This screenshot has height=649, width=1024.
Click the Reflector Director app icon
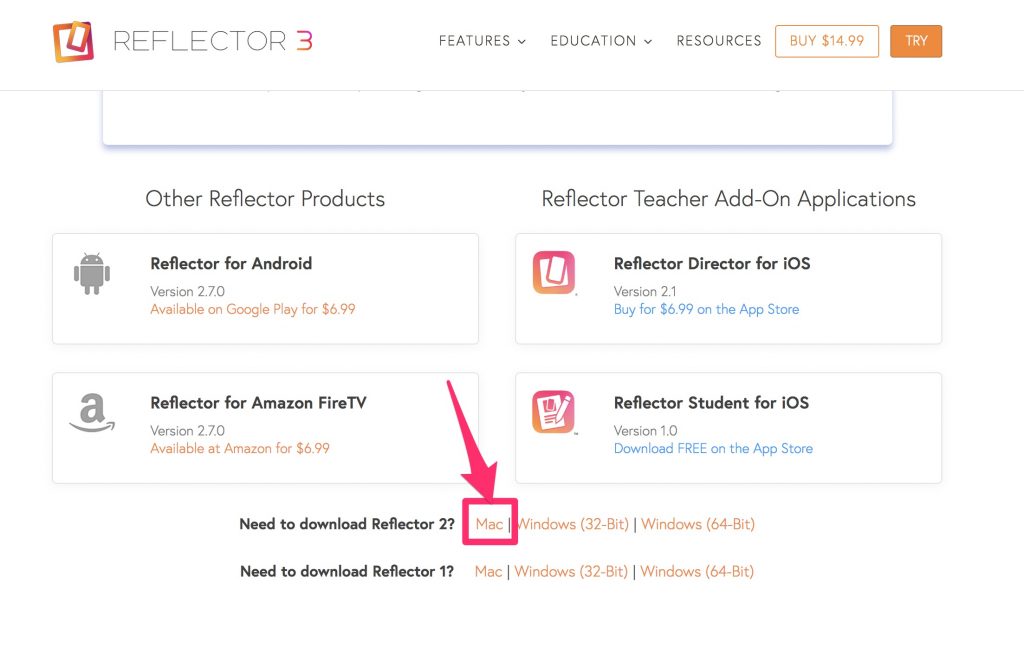coord(554,272)
